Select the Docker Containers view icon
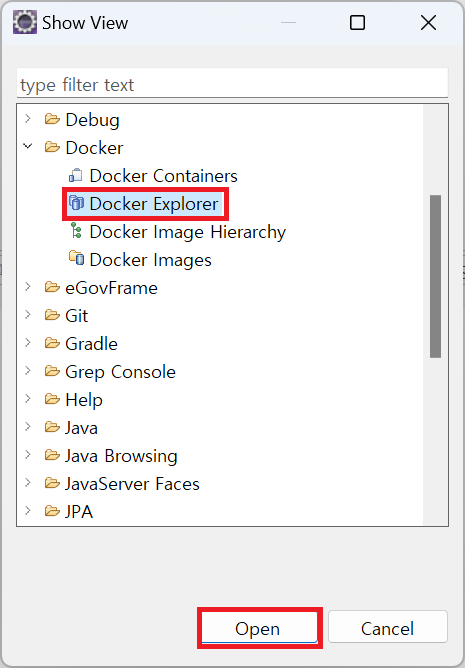This screenshot has width=465, height=668. click(76, 176)
